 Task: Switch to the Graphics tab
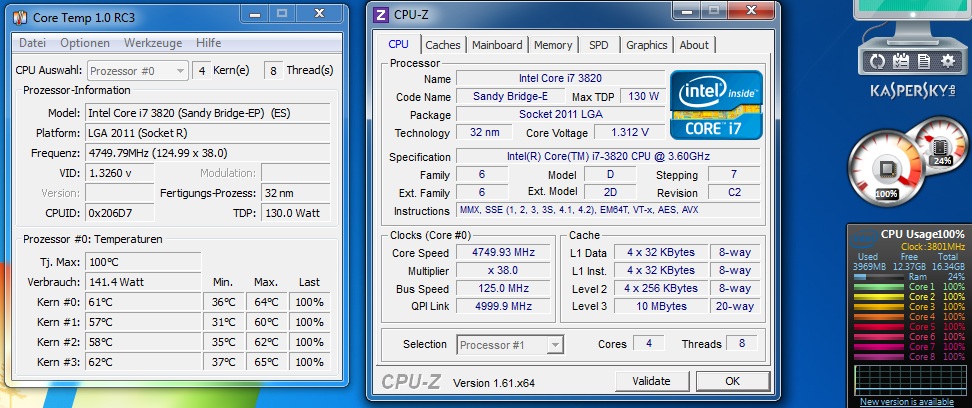[x=647, y=45]
